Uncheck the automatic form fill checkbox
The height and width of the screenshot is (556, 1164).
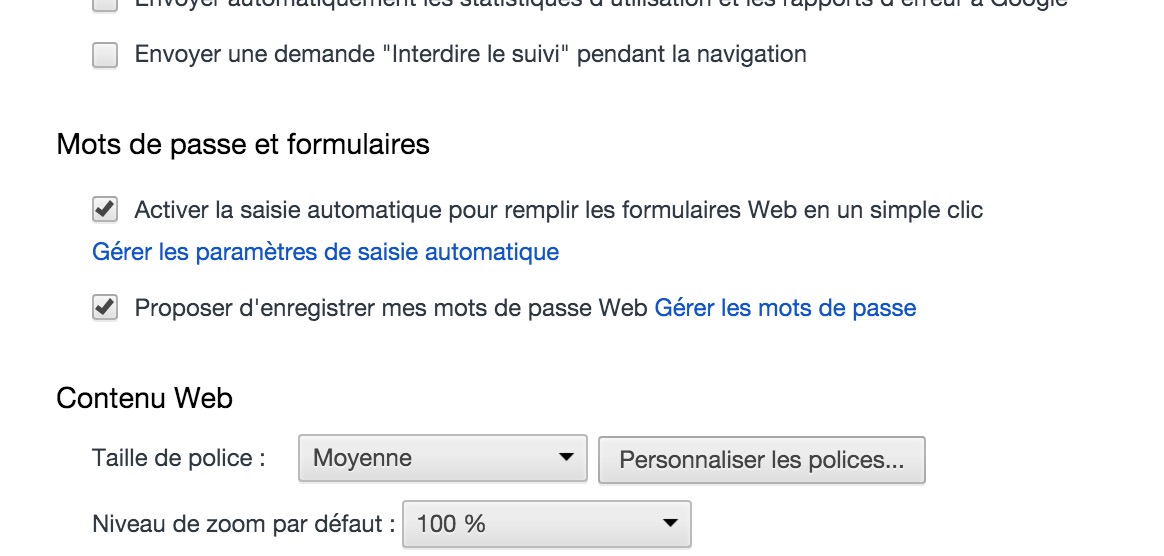(105, 210)
